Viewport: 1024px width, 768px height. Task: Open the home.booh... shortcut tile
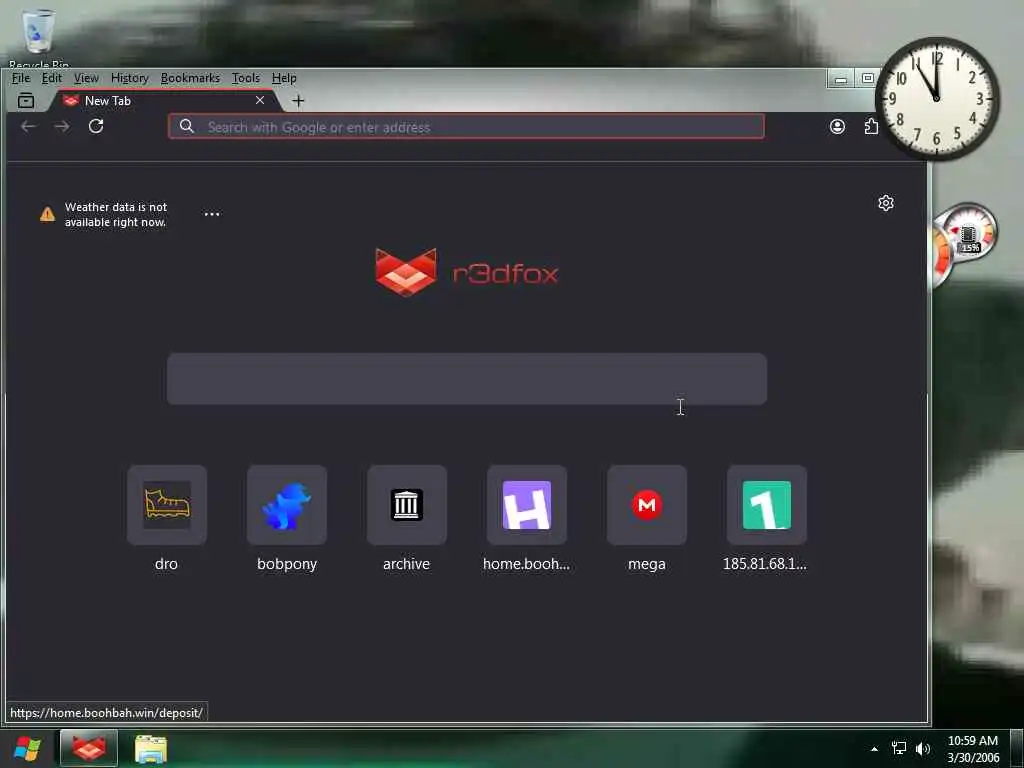pyautogui.click(x=527, y=505)
